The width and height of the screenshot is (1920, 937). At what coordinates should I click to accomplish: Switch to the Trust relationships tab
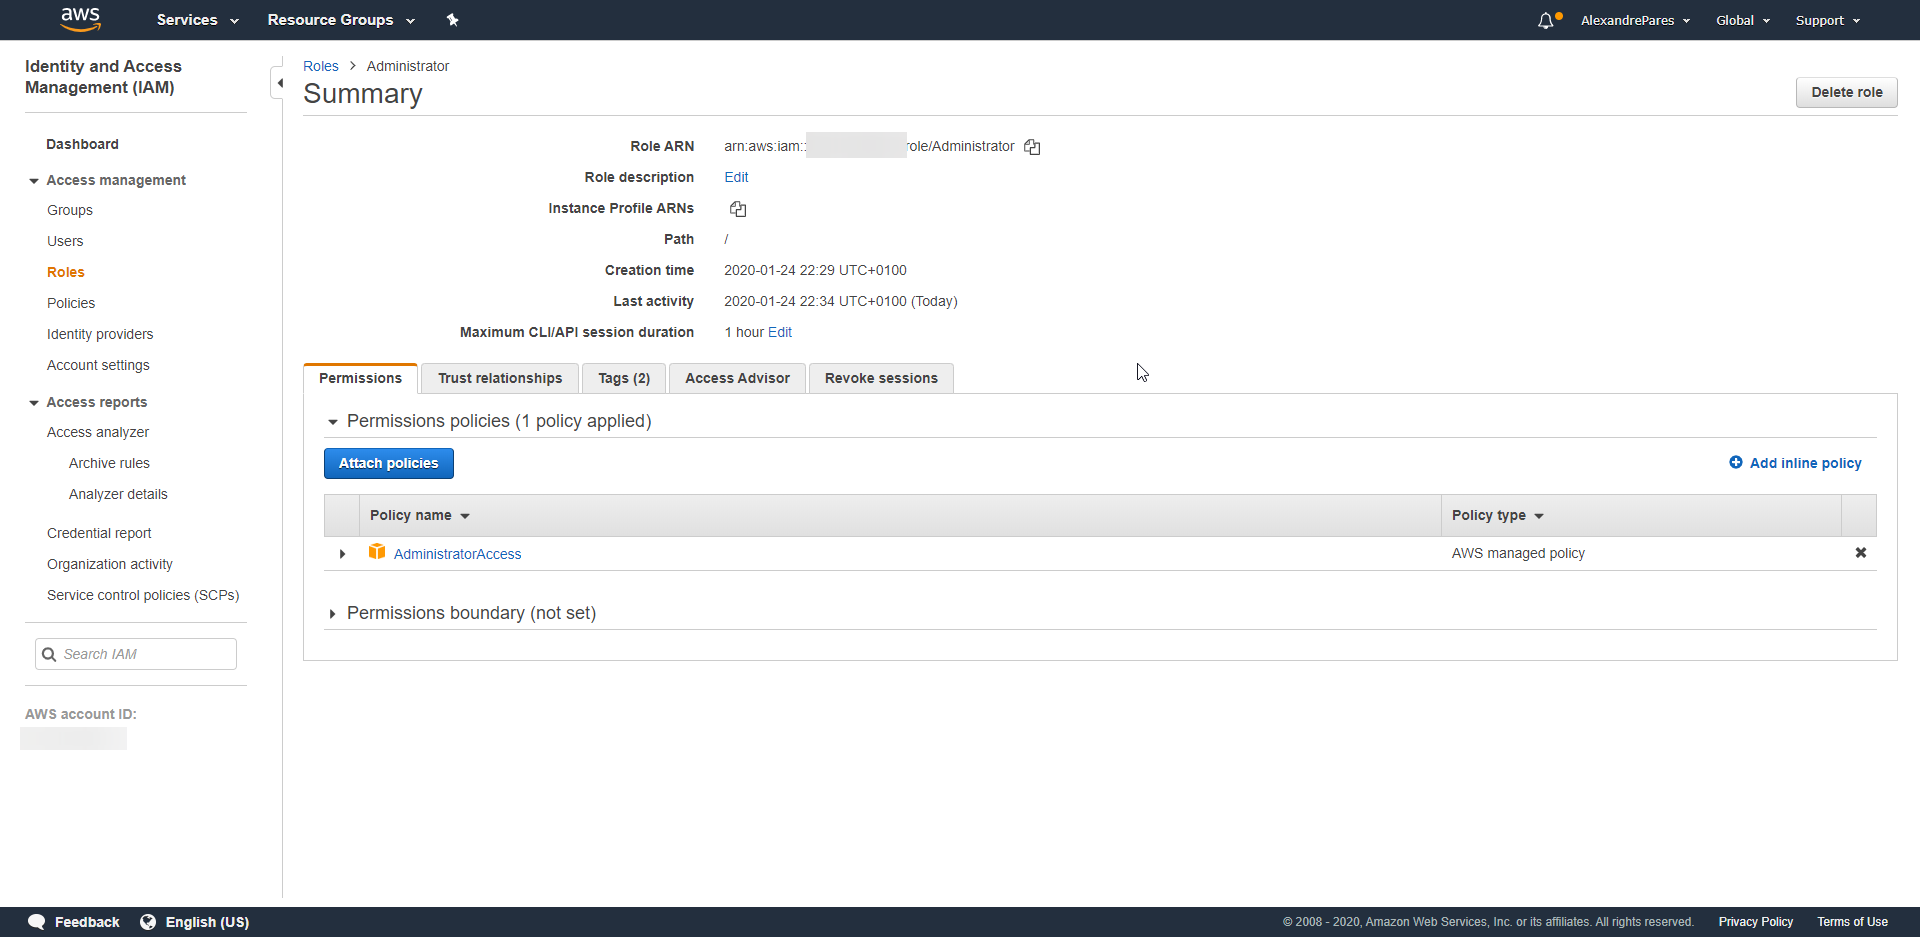500,378
